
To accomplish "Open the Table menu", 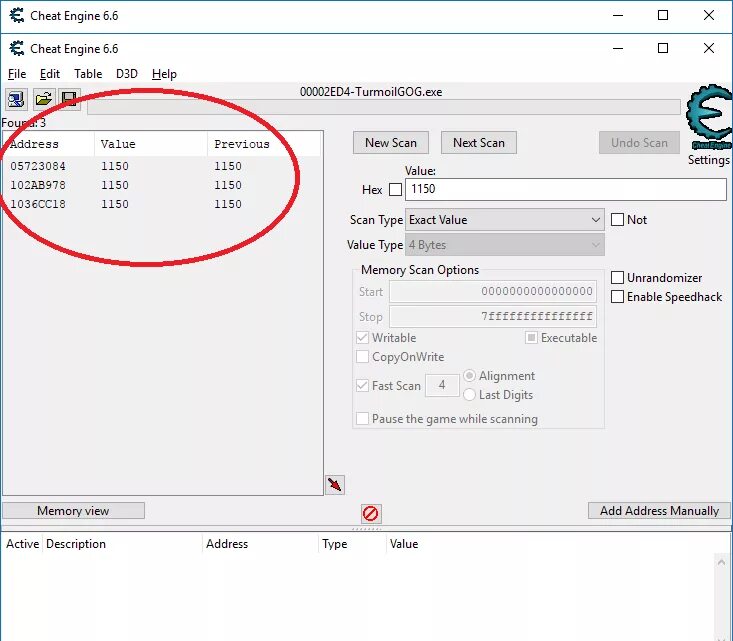I will 88,74.
